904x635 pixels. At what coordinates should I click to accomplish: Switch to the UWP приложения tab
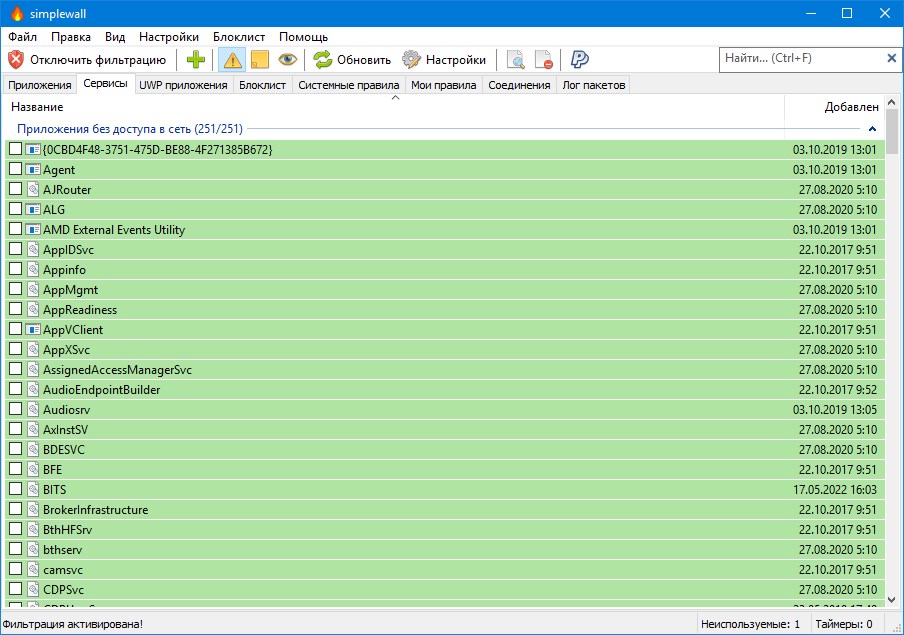click(183, 85)
